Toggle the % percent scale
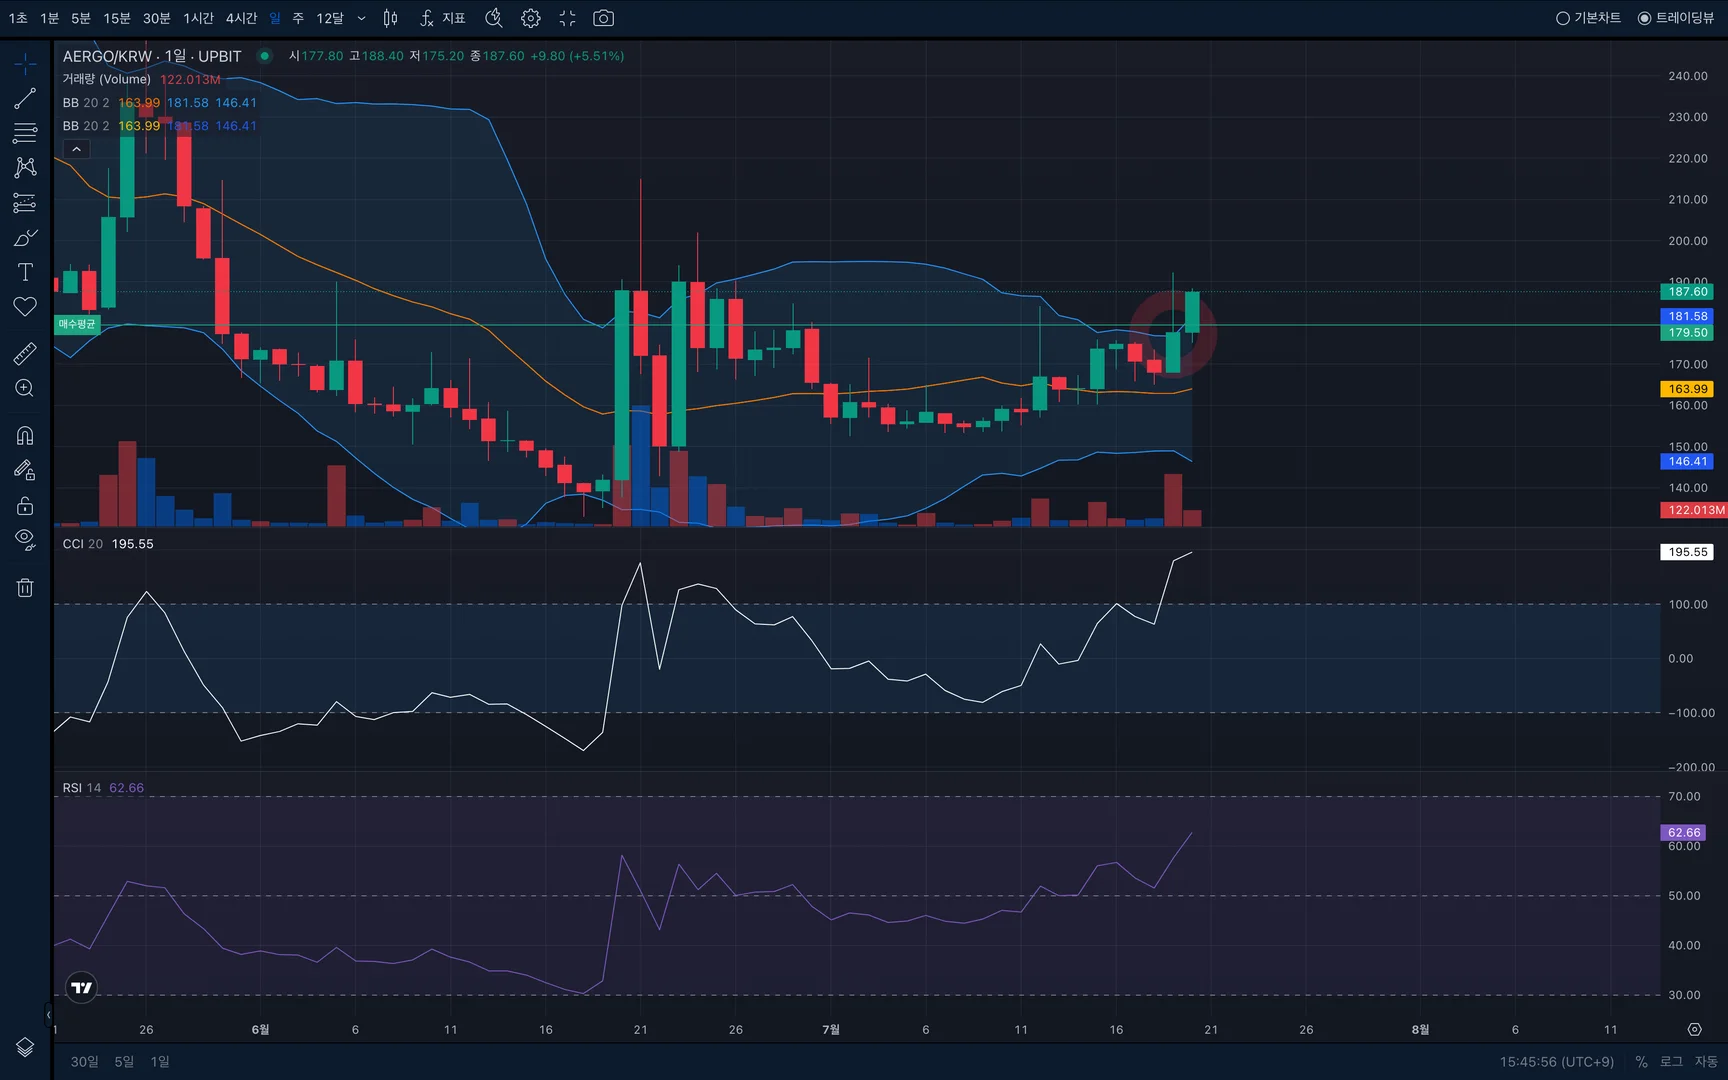 (x=1641, y=1062)
